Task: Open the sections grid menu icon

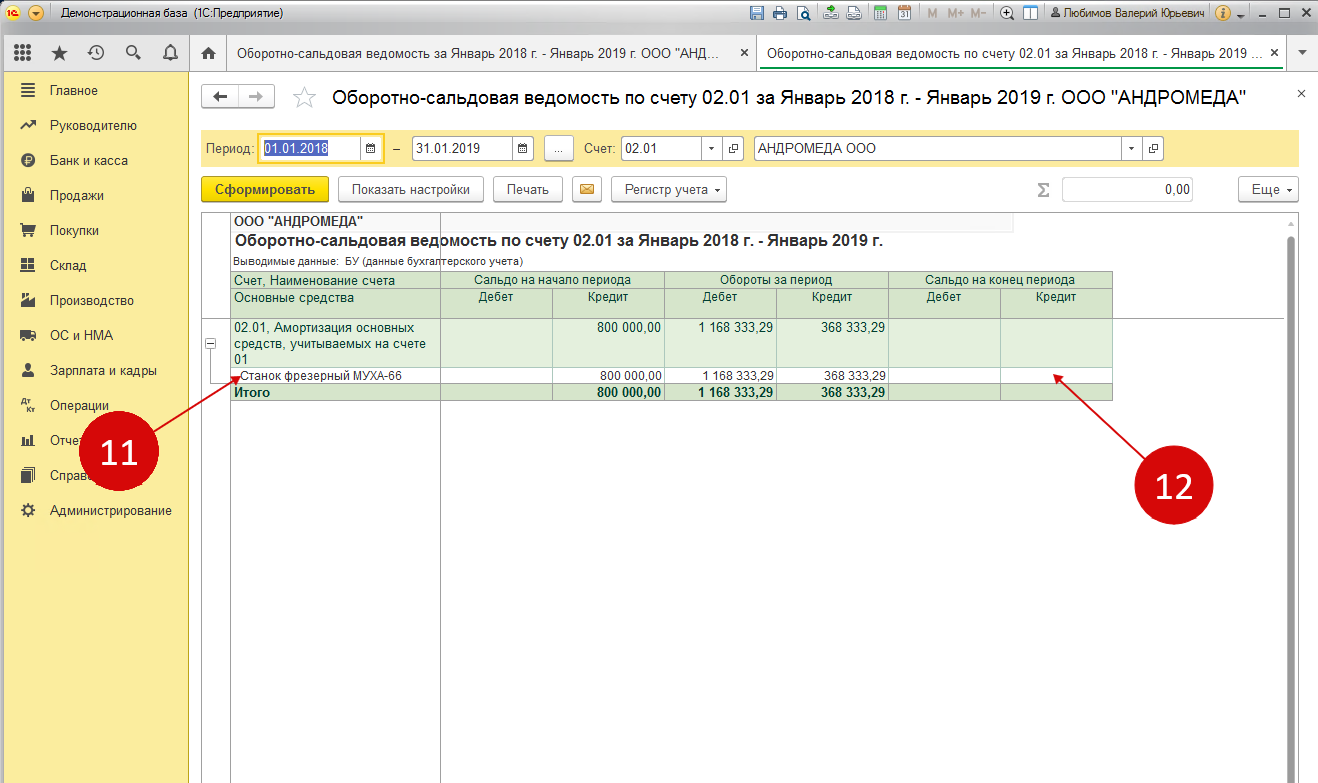Action: click(22, 53)
